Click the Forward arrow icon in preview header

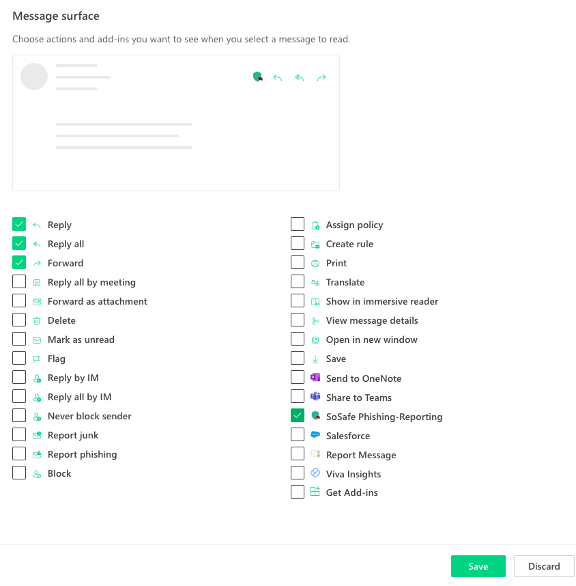(321, 77)
